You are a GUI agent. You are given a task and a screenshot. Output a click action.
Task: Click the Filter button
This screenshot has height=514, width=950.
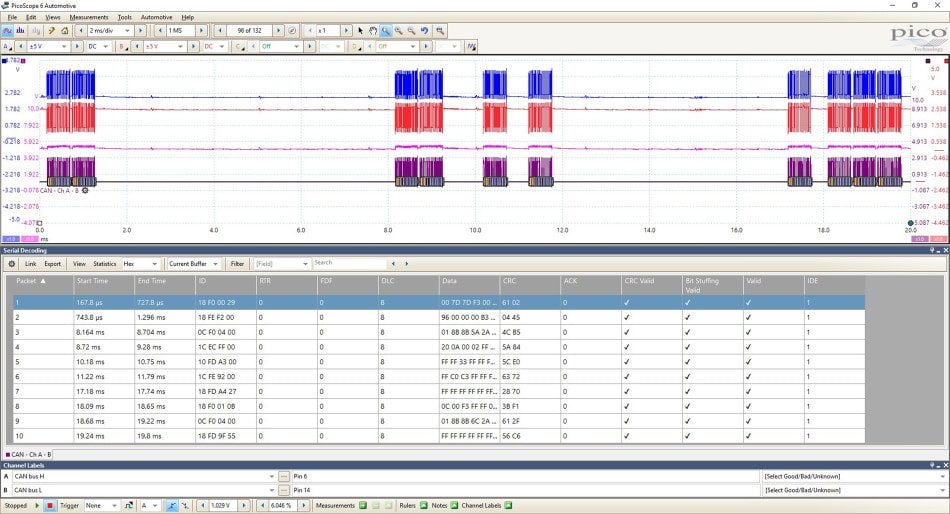(x=238, y=264)
